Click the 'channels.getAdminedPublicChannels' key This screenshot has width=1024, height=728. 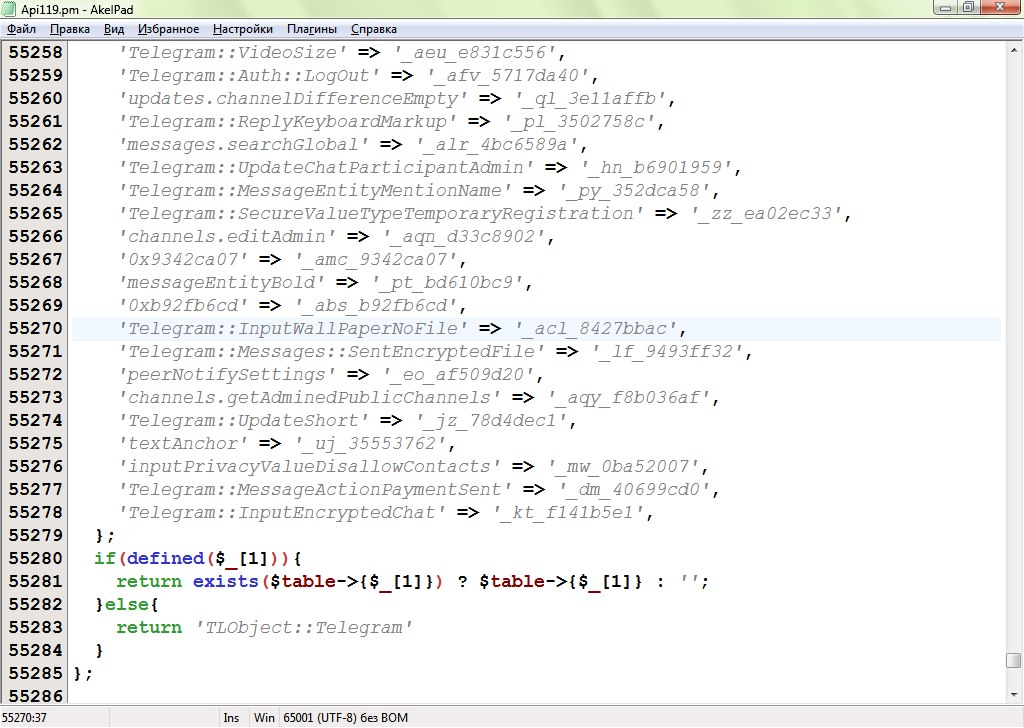point(309,397)
